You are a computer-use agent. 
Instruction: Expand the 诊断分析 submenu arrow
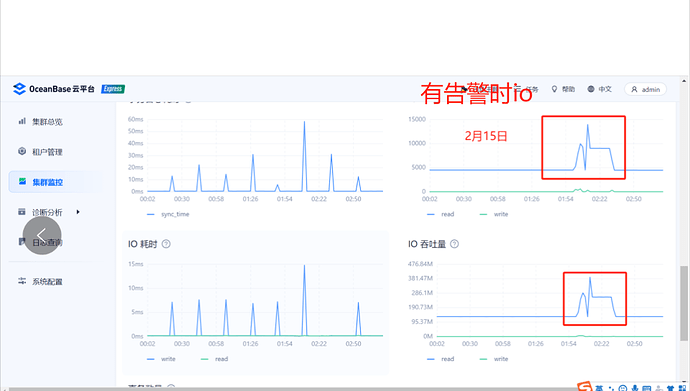[x=78, y=212]
